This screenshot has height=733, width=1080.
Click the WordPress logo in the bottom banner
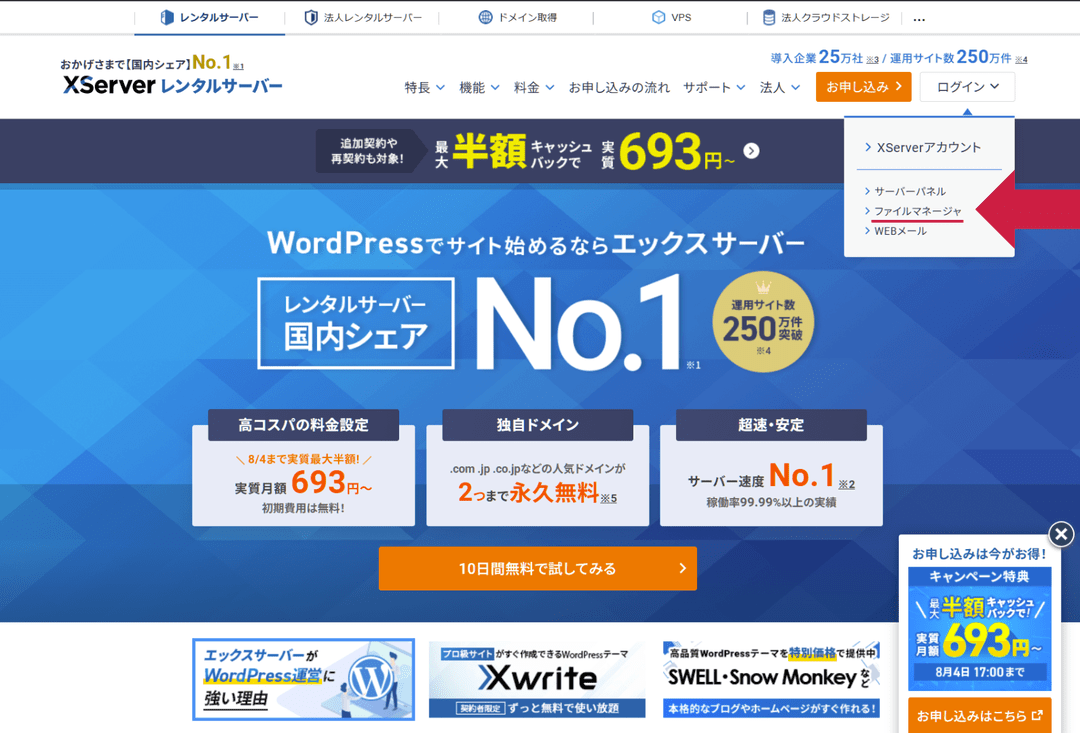coord(371,679)
